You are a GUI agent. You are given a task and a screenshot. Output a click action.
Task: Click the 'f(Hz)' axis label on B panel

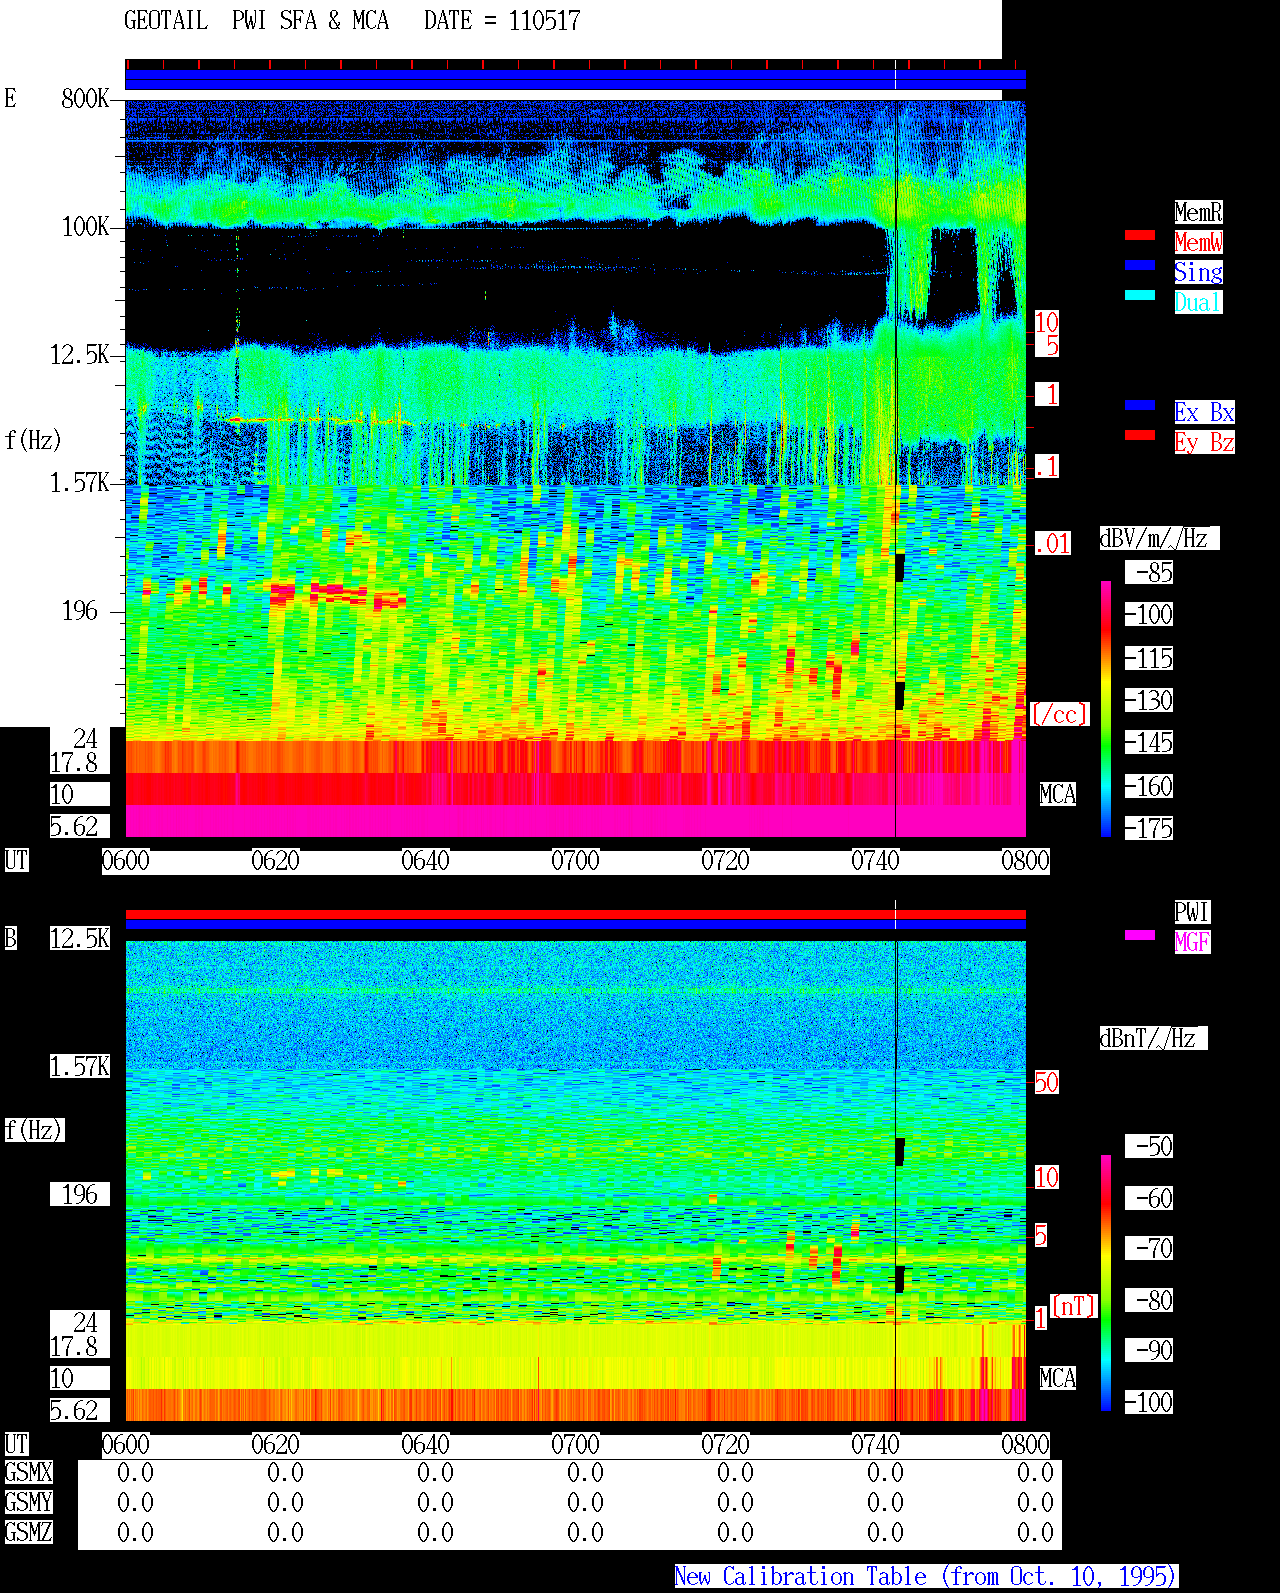[x=34, y=1130]
